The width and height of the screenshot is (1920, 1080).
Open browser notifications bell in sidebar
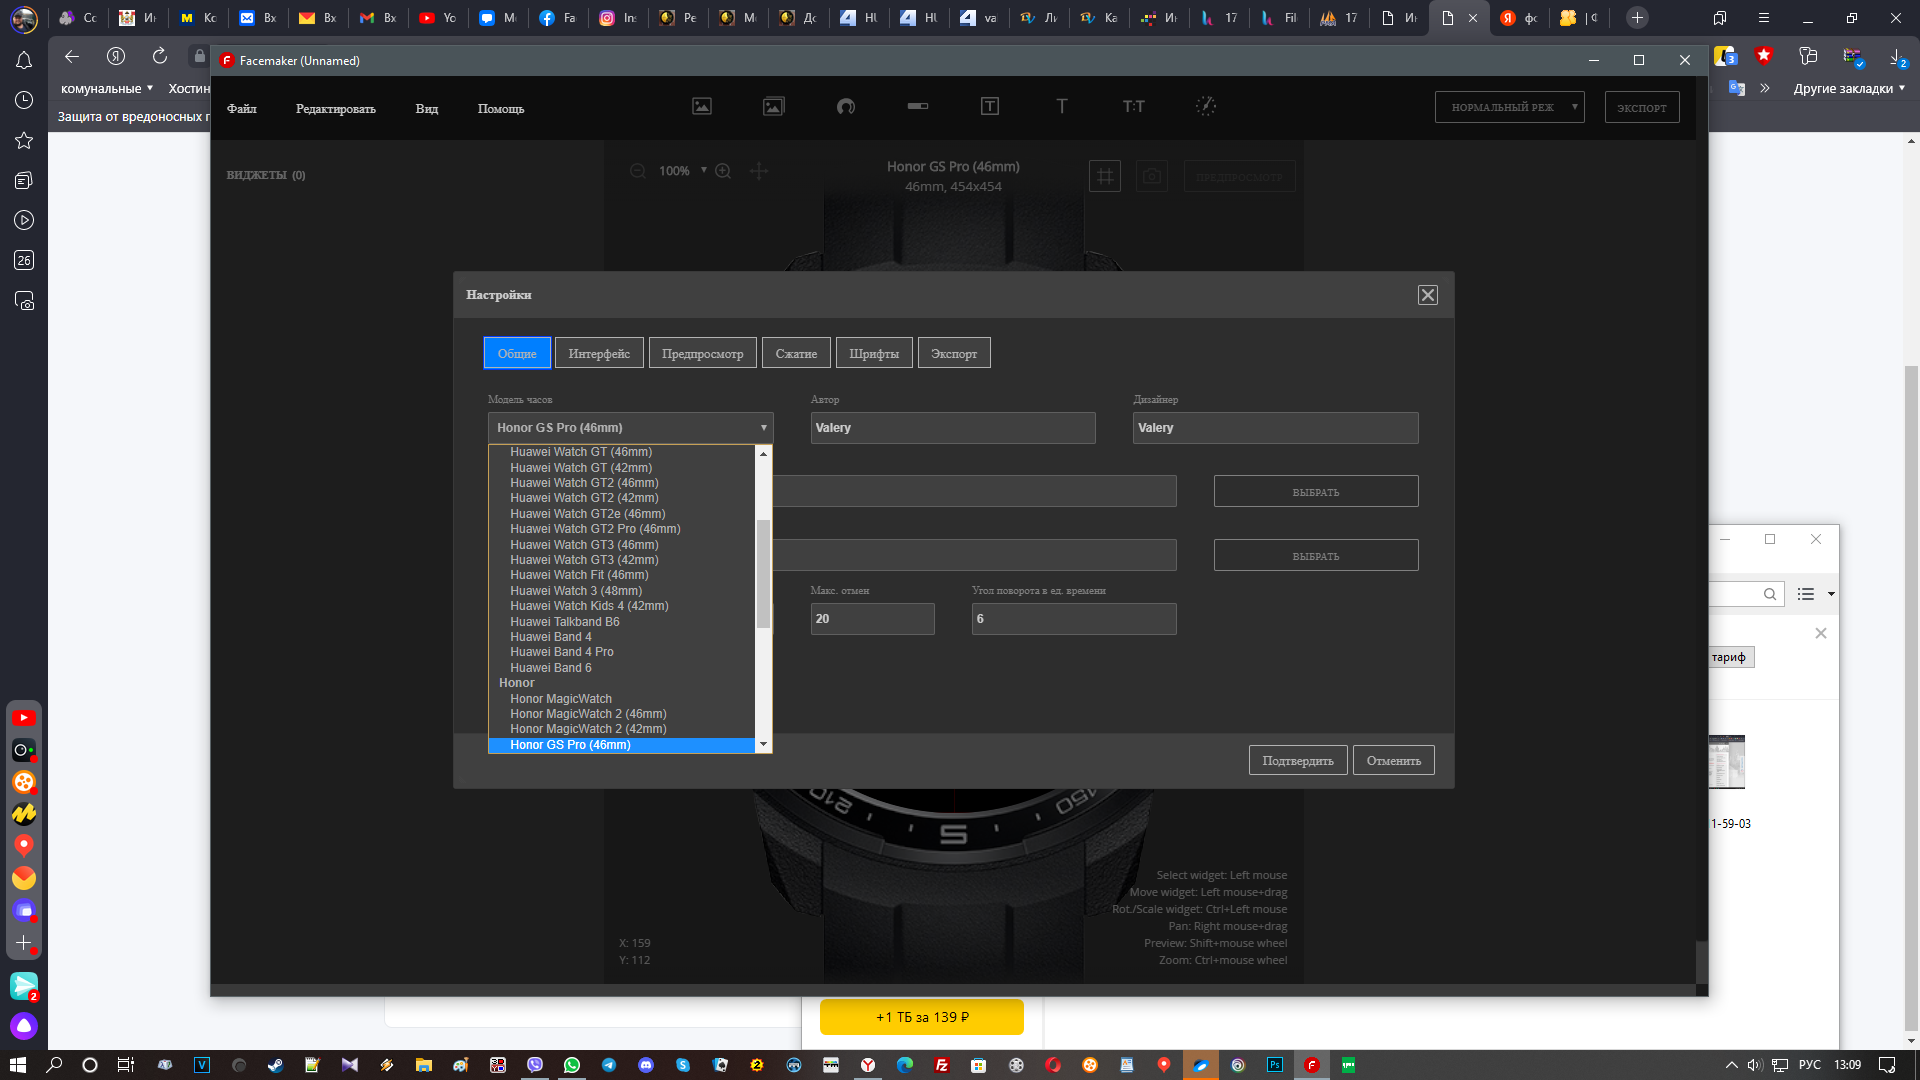pos(24,61)
